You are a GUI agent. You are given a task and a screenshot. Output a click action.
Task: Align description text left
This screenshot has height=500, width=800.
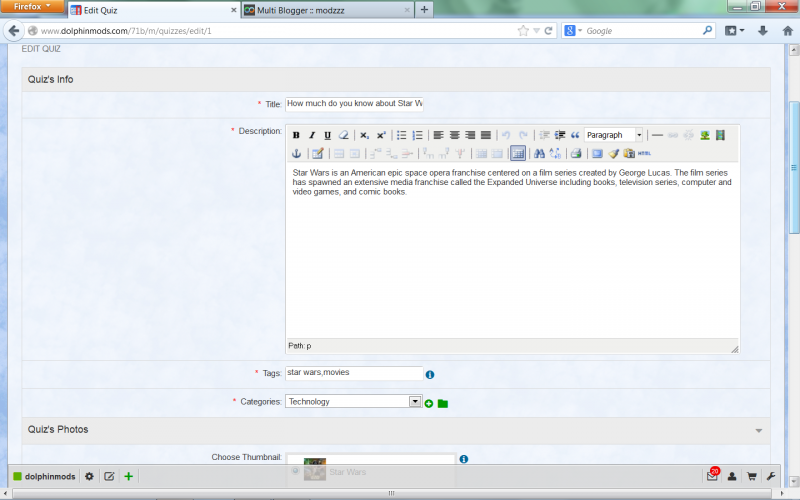pyautogui.click(x=438, y=135)
